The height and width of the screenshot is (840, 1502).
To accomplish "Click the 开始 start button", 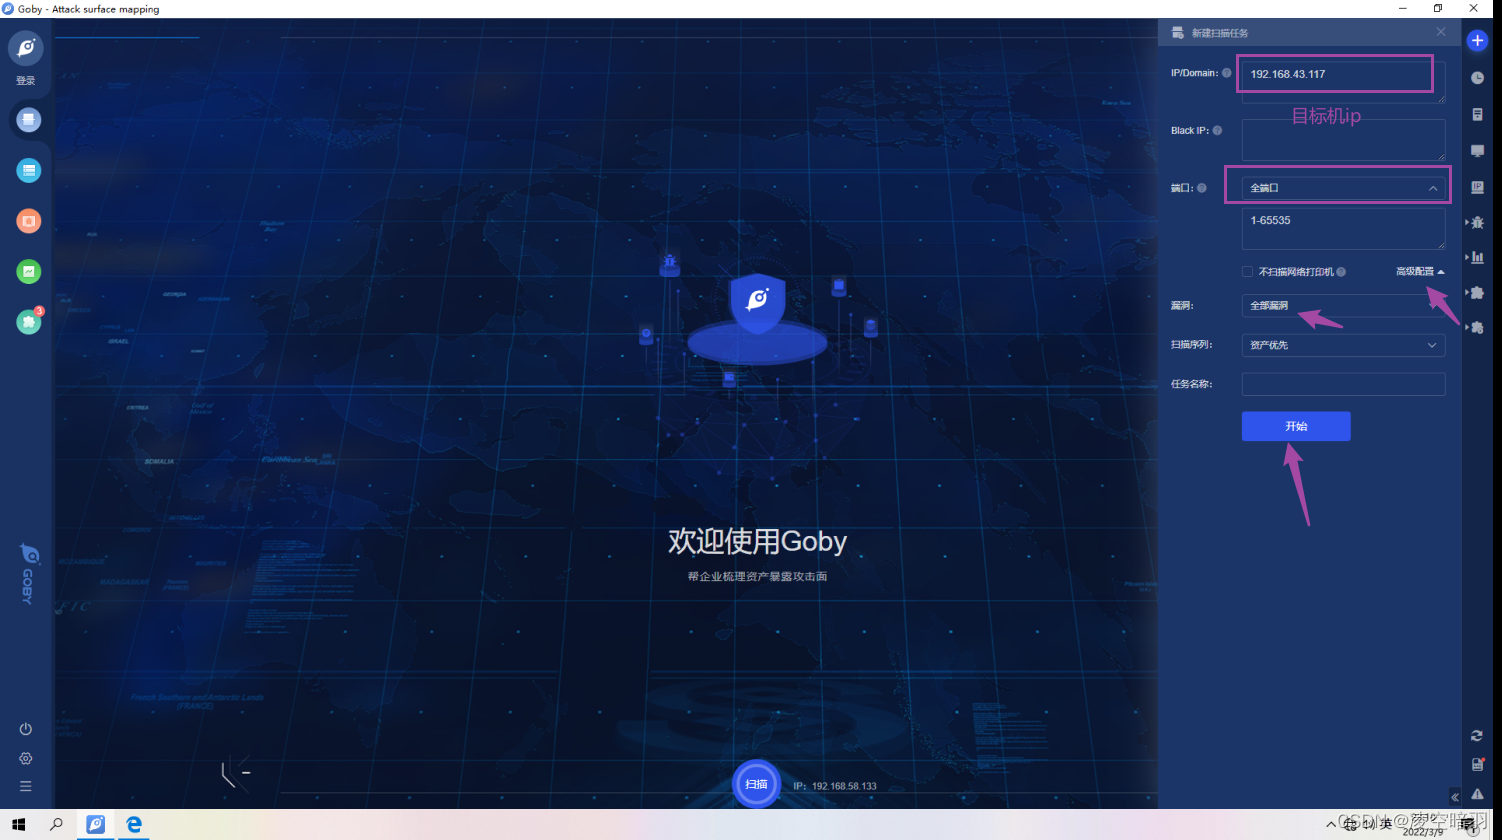I will 1296,426.
